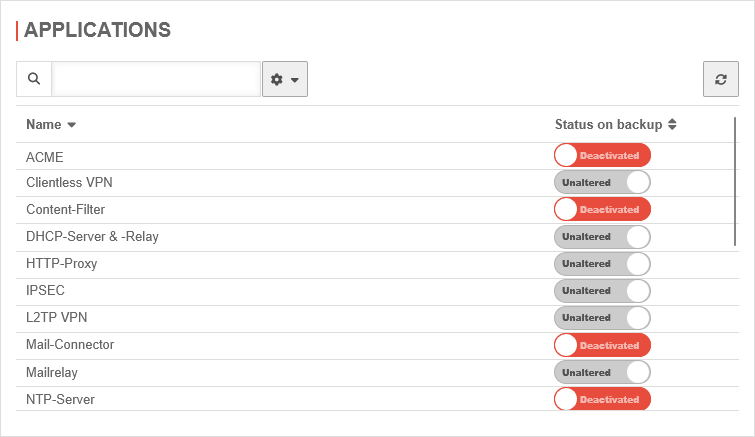Toggle NTP-Server backup status switch

point(602,399)
